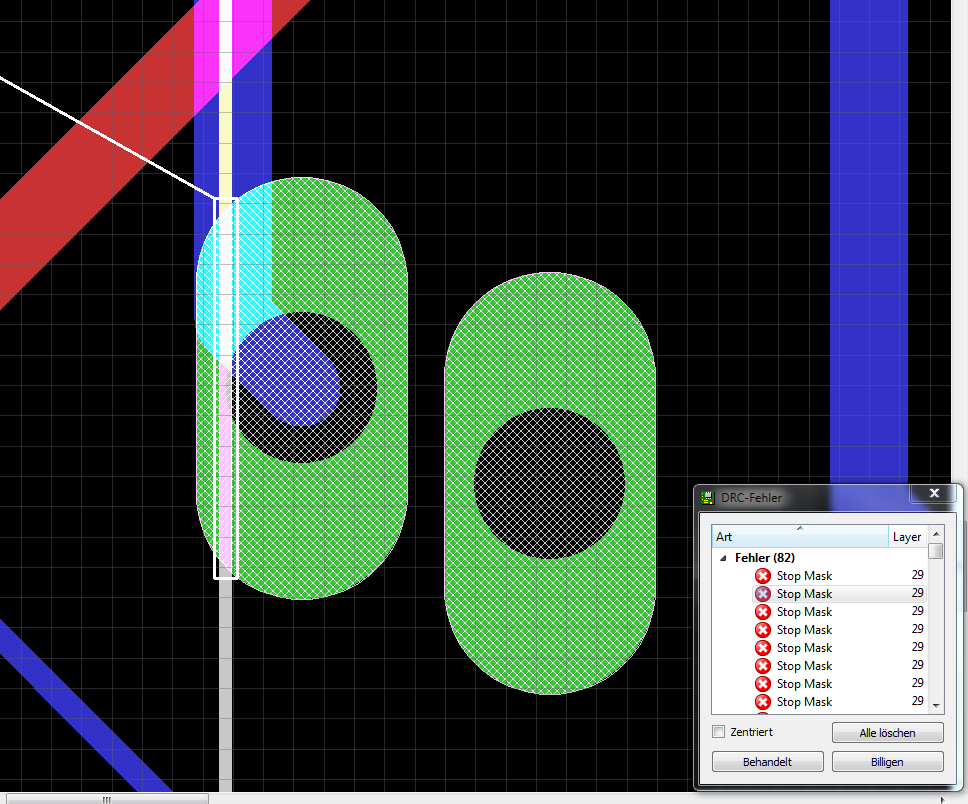Click the Billigen button
The width and height of the screenshot is (968, 804).
pos(887,762)
